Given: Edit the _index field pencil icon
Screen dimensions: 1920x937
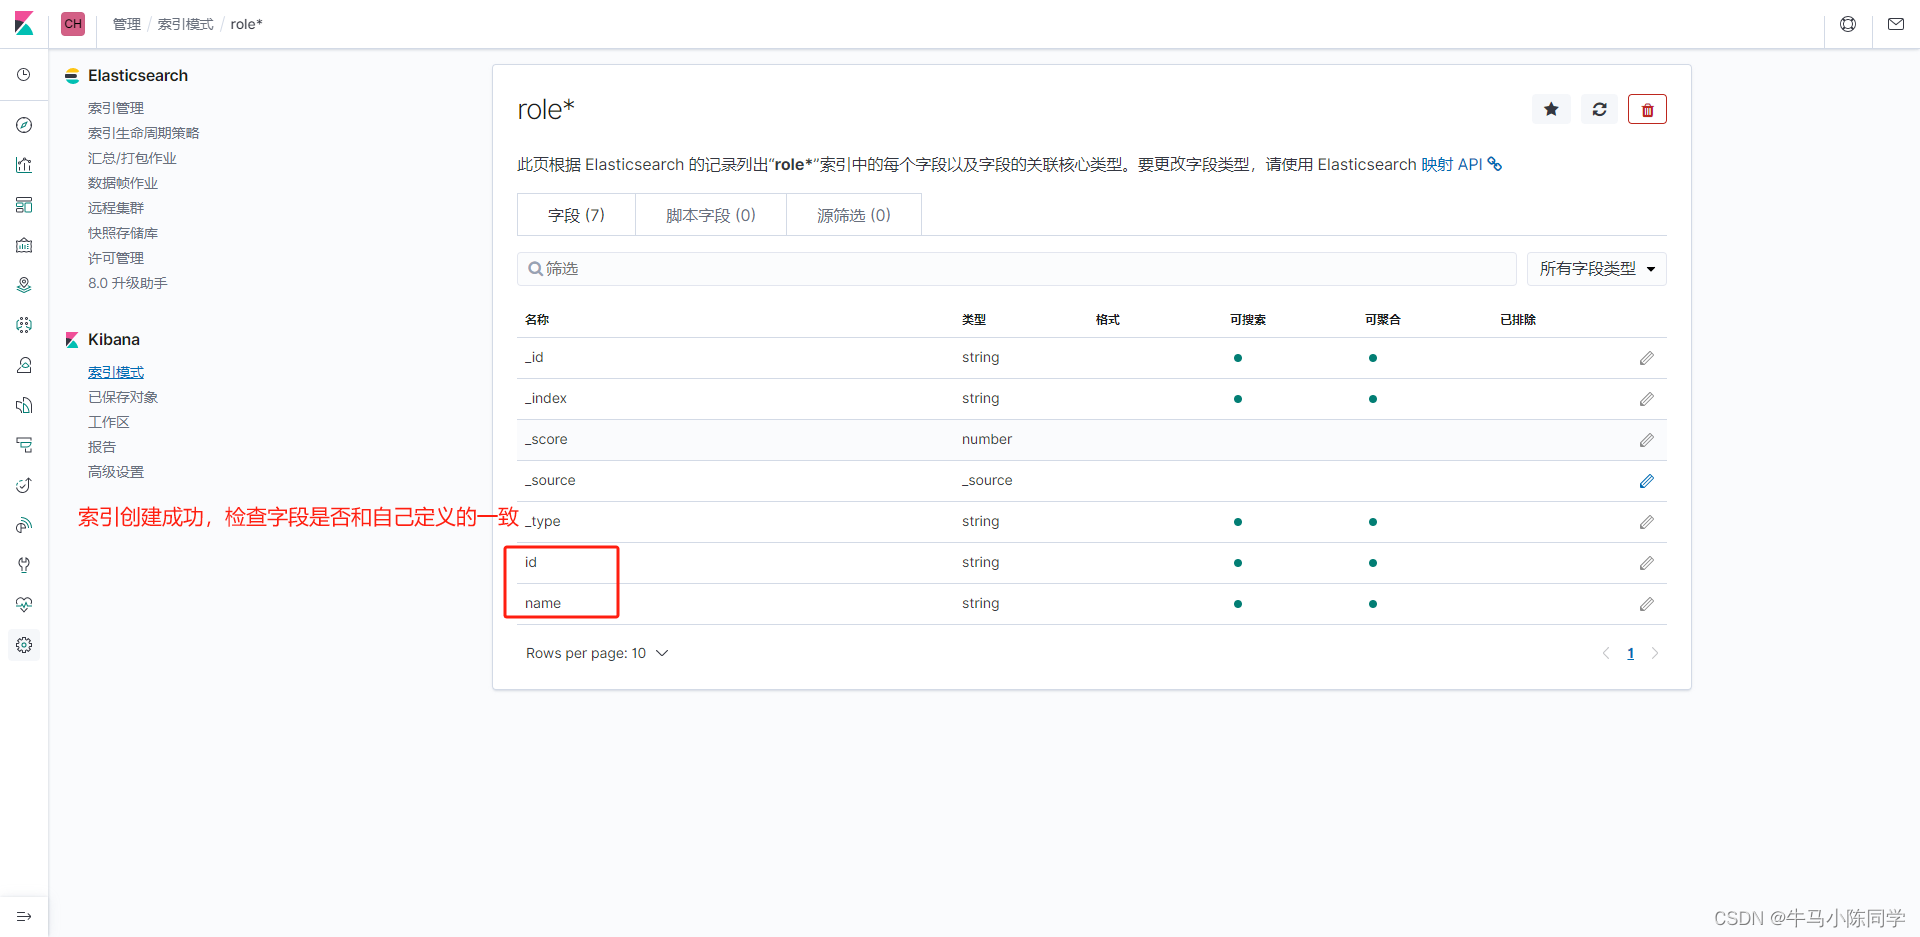Looking at the screenshot, I should (1646, 399).
